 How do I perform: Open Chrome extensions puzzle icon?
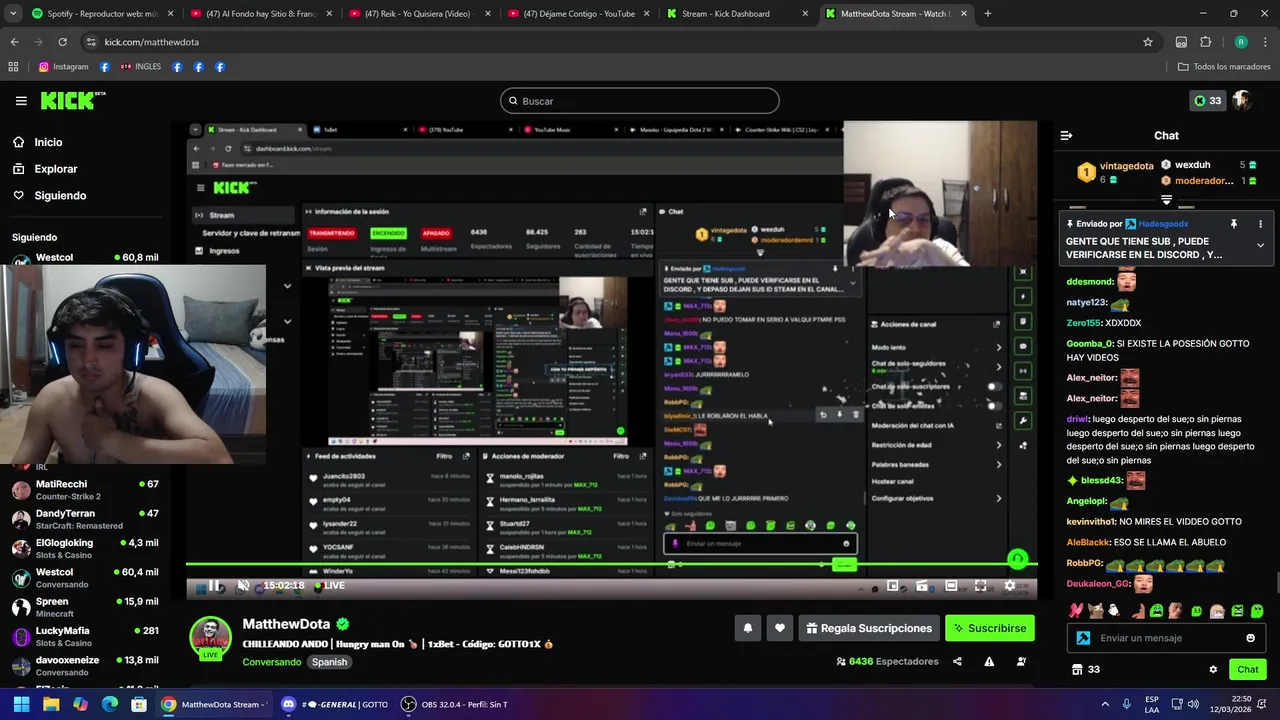pyautogui.click(x=1205, y=42)
